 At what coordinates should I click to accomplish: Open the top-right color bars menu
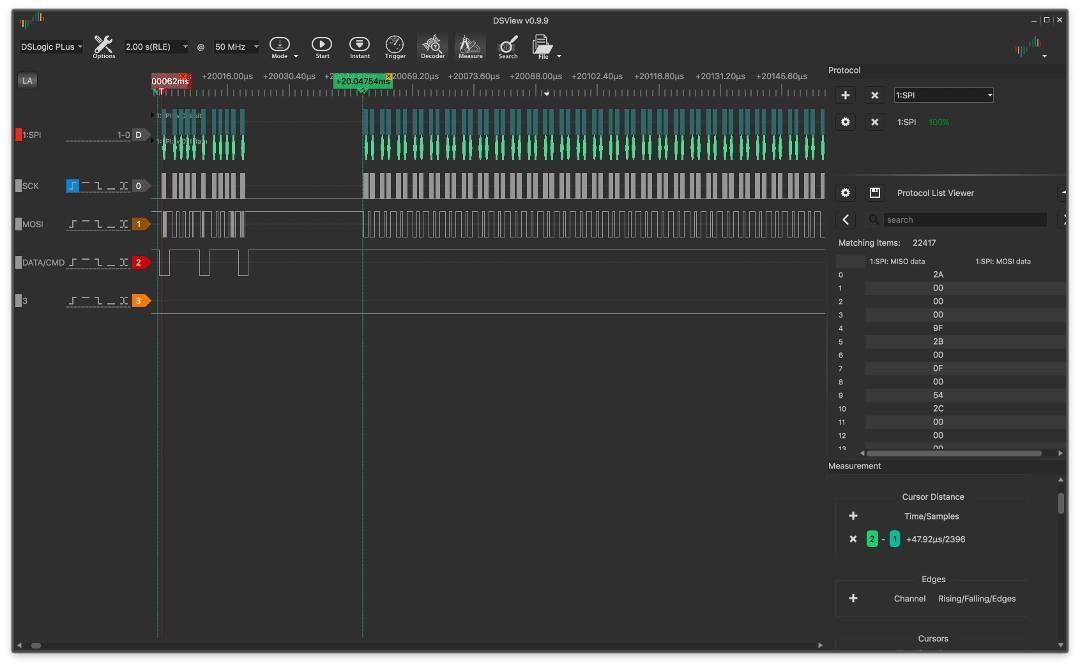[x=1031, y=47]
